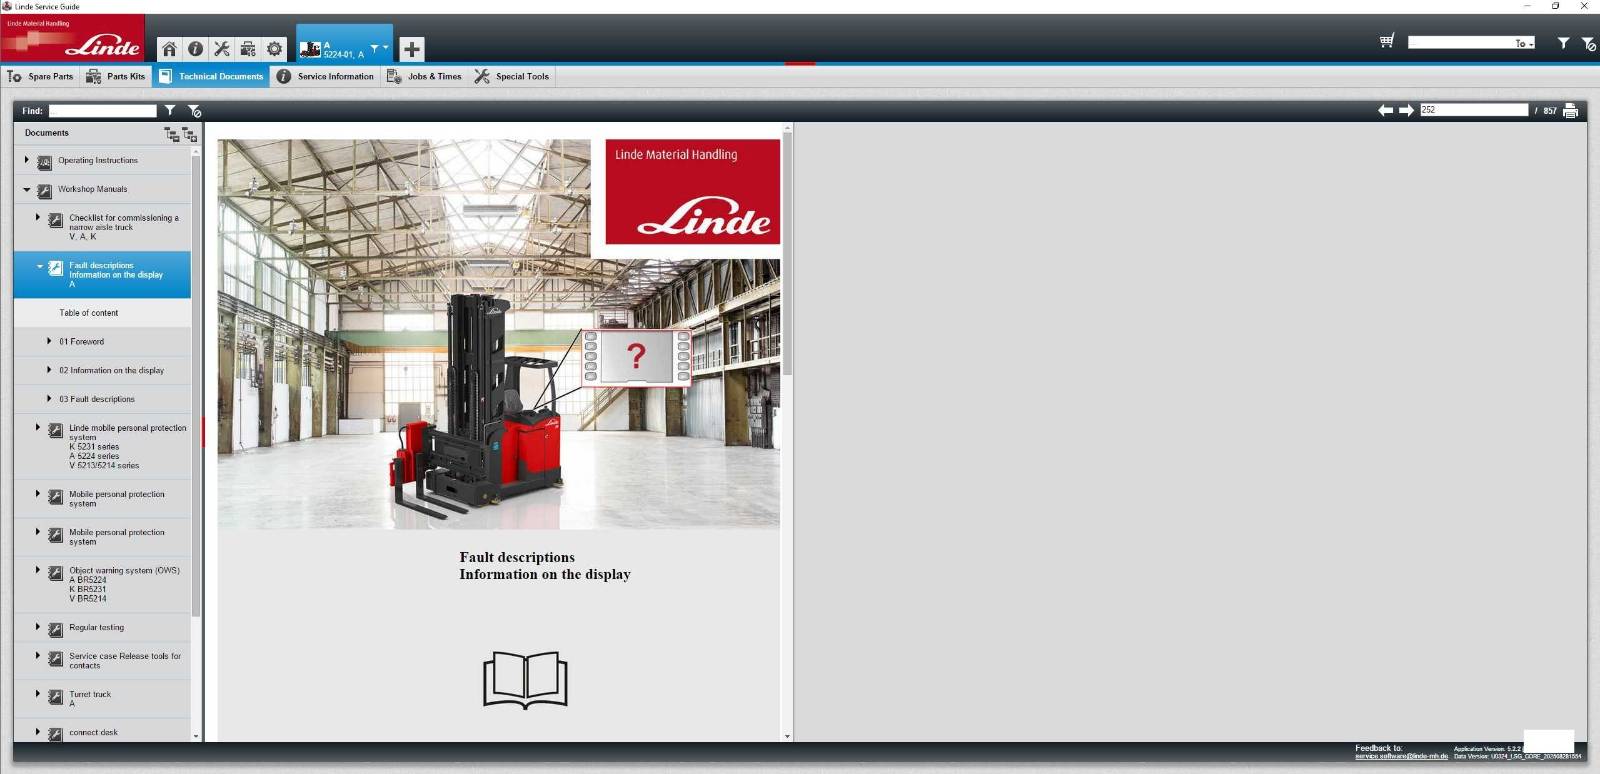Select the Technical Documents tab
The height and width of the screenshot is (774, 1600).
pyautogui.click(x=211, y=76)
